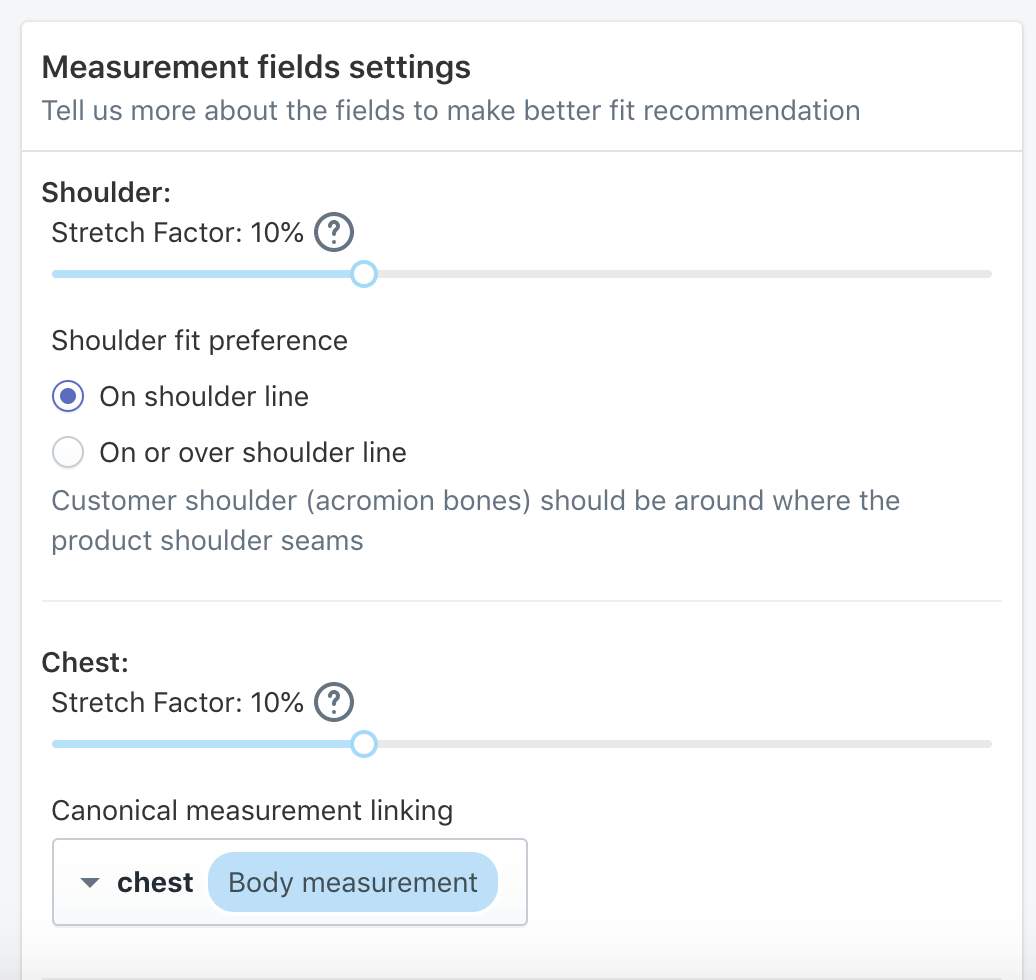Click the Body measurement pill icon
The height and width of the screenshot is (980, 1036).
pyautogui.click(x=352, y=882)
